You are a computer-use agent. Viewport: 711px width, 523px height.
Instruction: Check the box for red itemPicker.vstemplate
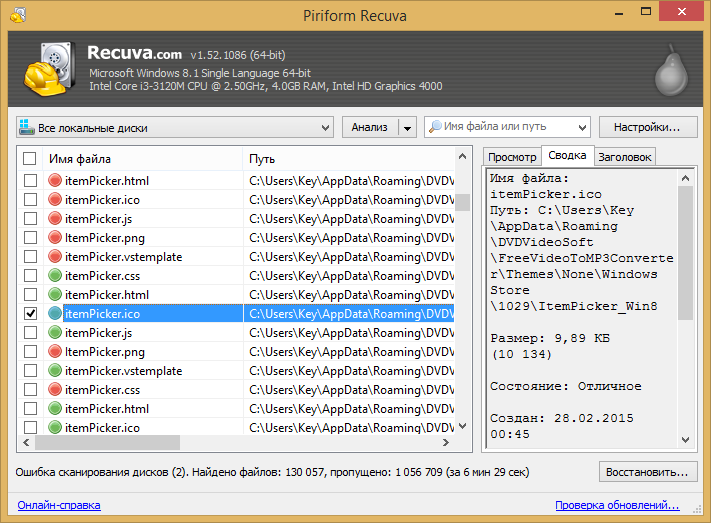pos(30,257)
